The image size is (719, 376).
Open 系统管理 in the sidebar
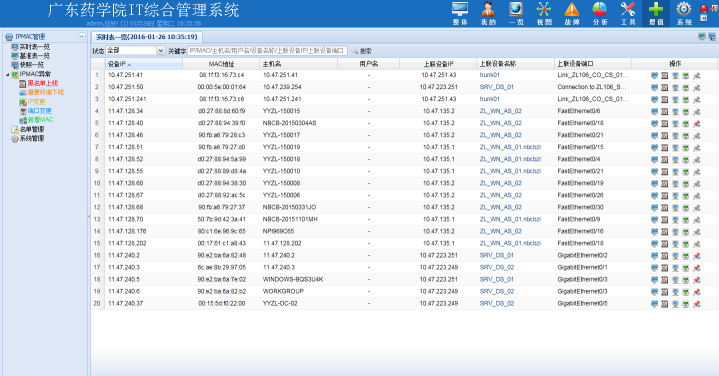32,138
